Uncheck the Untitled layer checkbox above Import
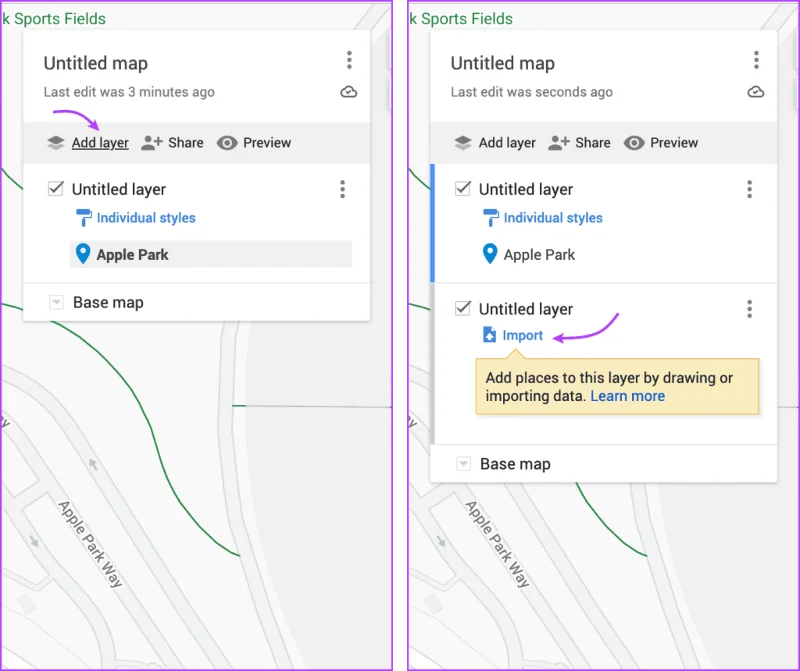 463,308
